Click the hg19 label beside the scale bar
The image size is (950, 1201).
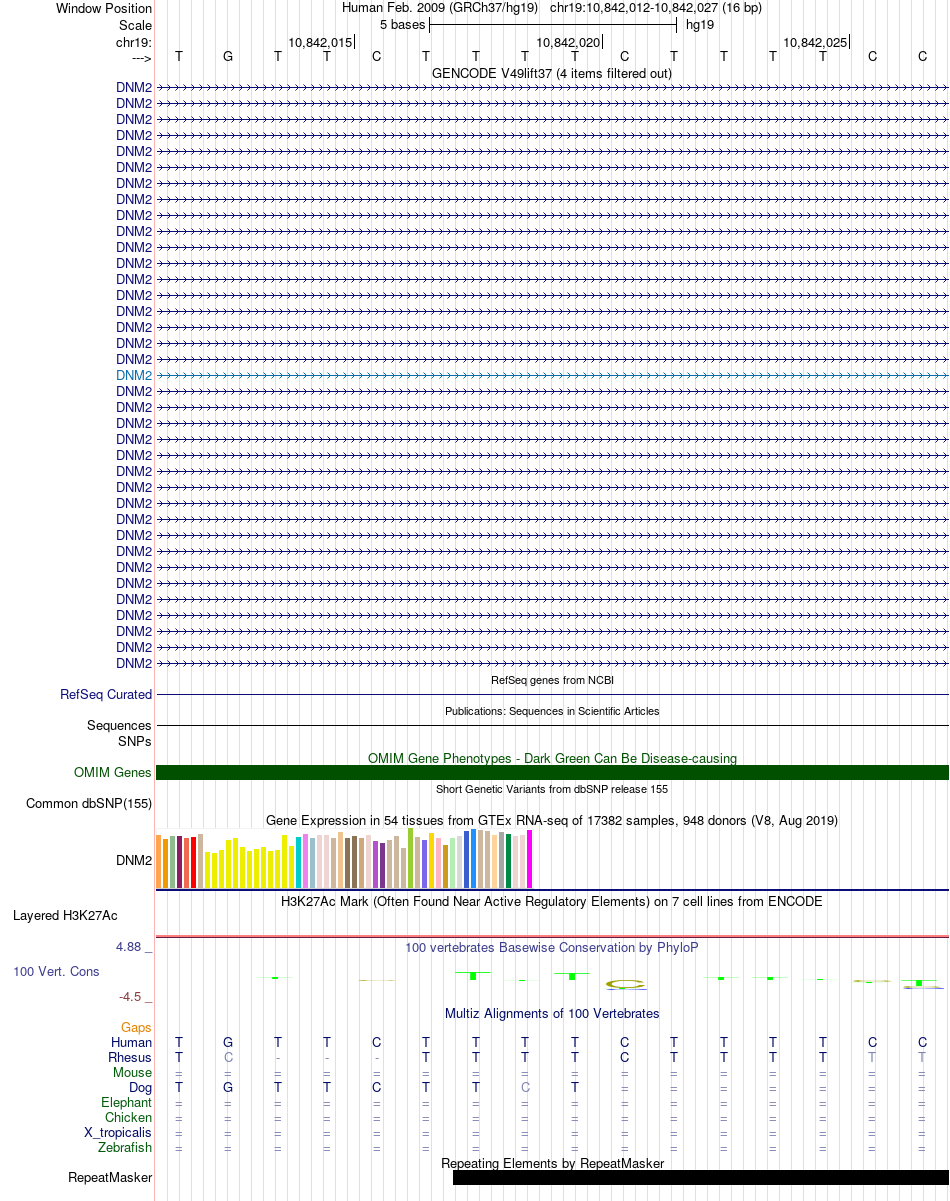[700, 24]
